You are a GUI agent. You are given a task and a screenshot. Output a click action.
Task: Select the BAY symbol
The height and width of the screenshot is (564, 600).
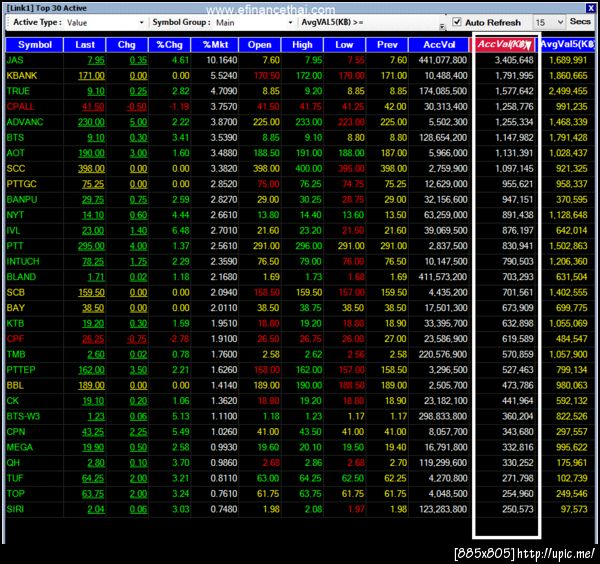point(16,308)
